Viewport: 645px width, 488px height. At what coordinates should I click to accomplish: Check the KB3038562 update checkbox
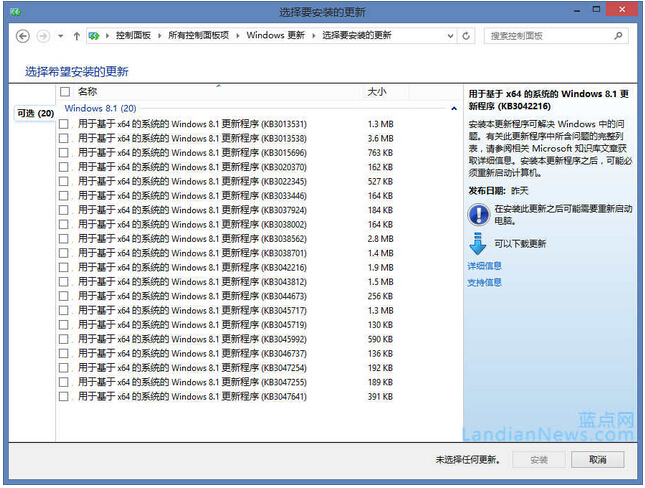64,239
